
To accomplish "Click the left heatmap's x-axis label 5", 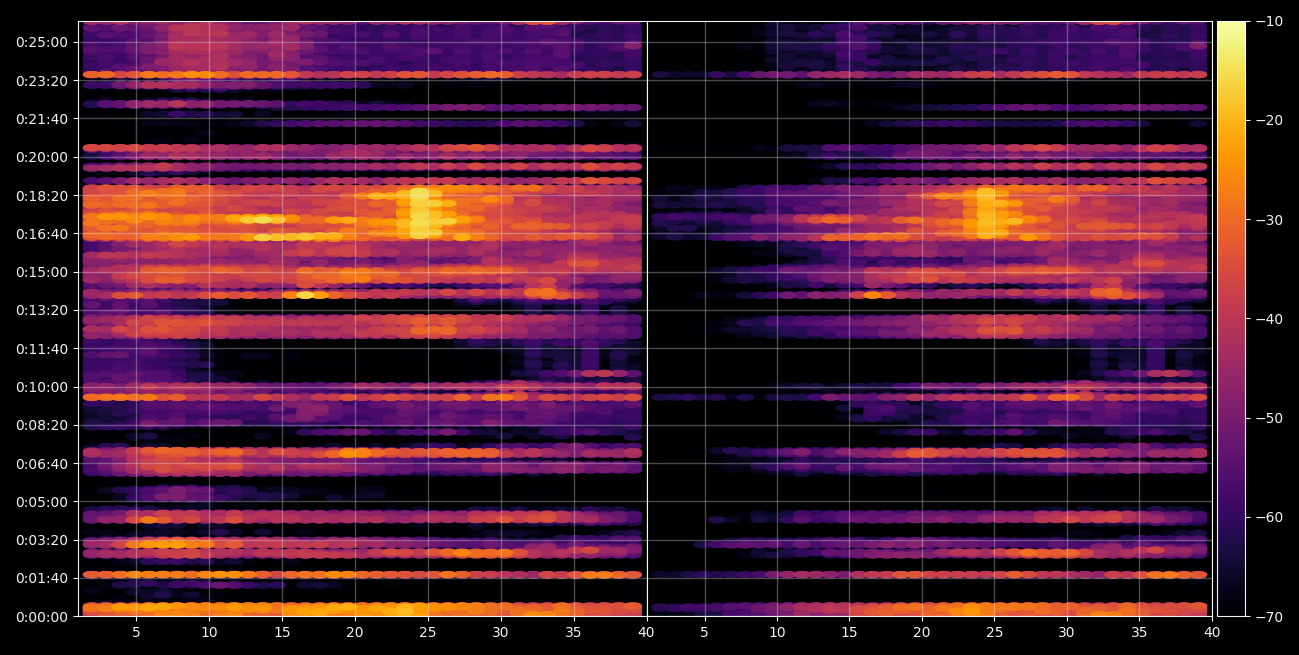I will (136, 633).
